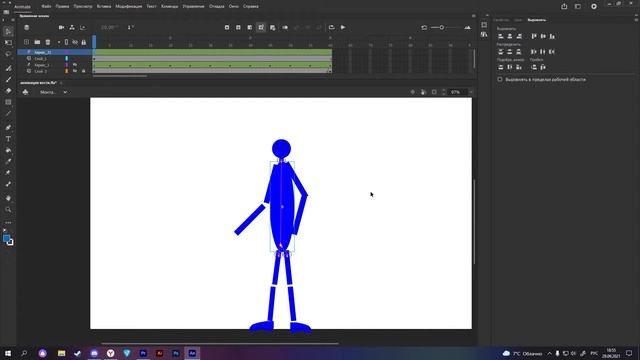This screenshot has width=640, height=360.
Task: Select the Text tool
Action: [x=8, y=139]
